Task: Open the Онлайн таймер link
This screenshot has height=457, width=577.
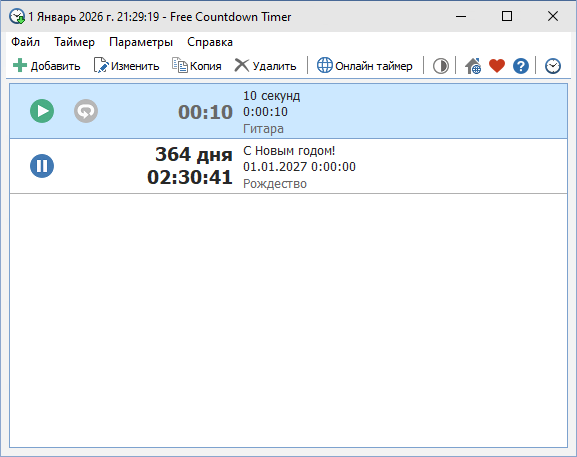Action: tap(365, 66)
